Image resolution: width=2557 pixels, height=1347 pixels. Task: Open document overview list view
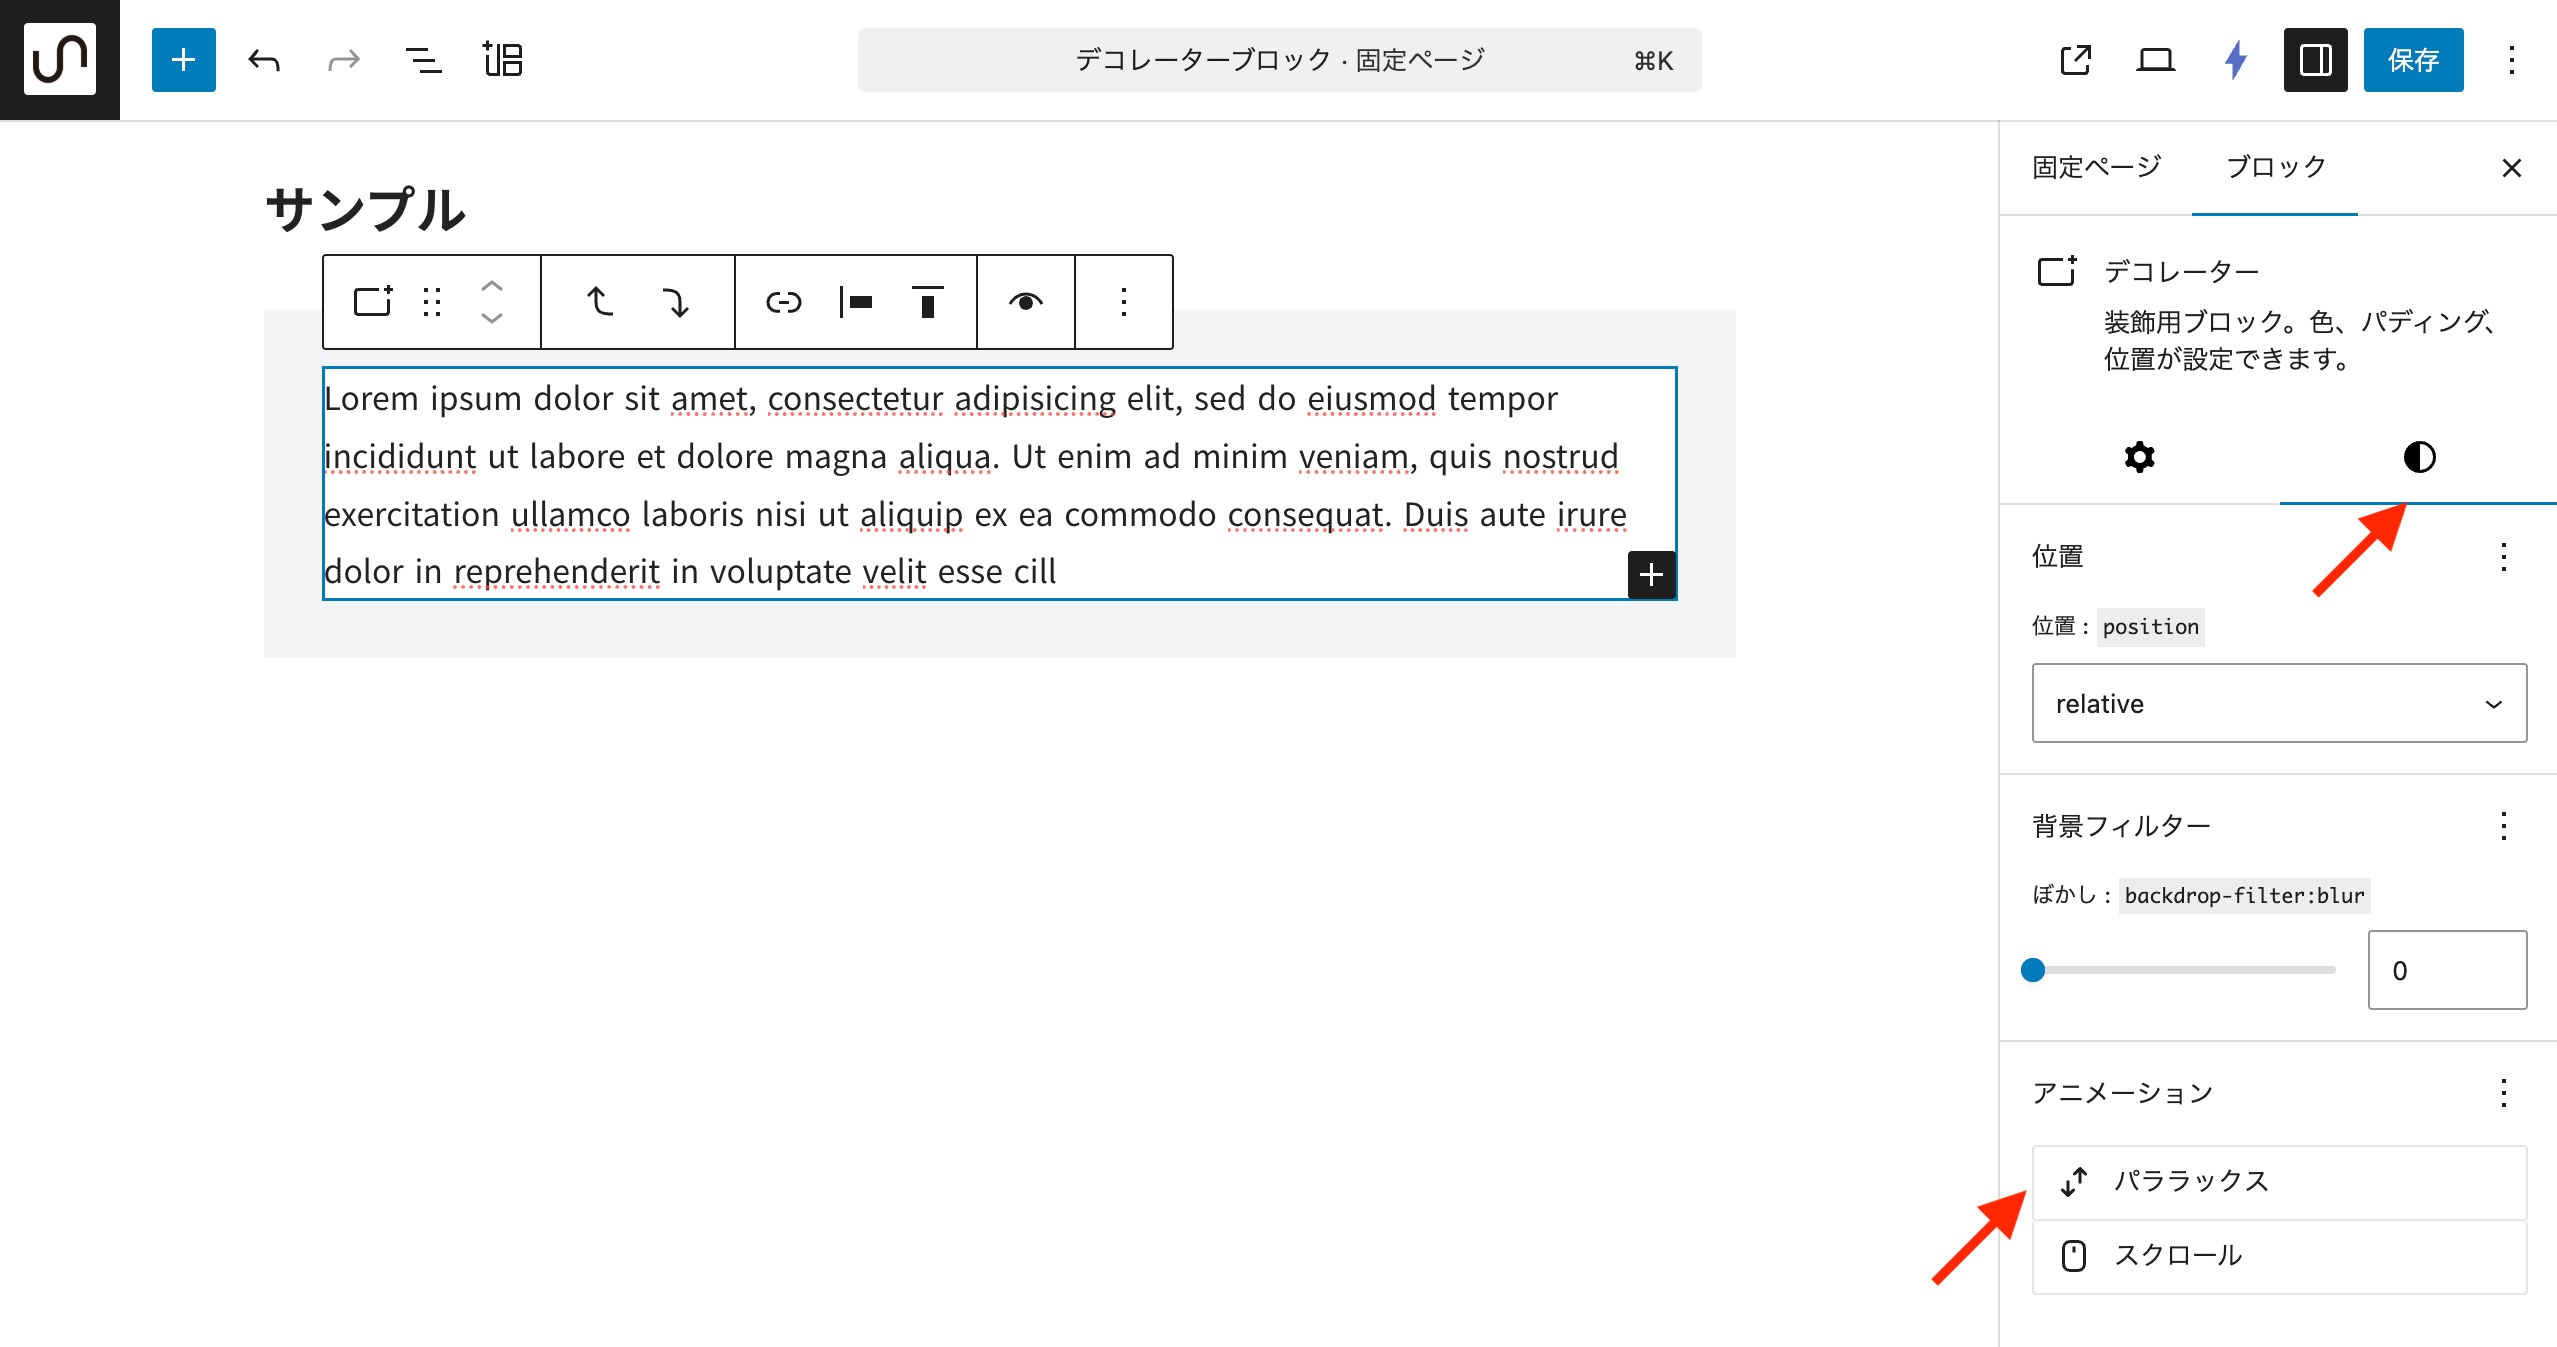[423, 60]
